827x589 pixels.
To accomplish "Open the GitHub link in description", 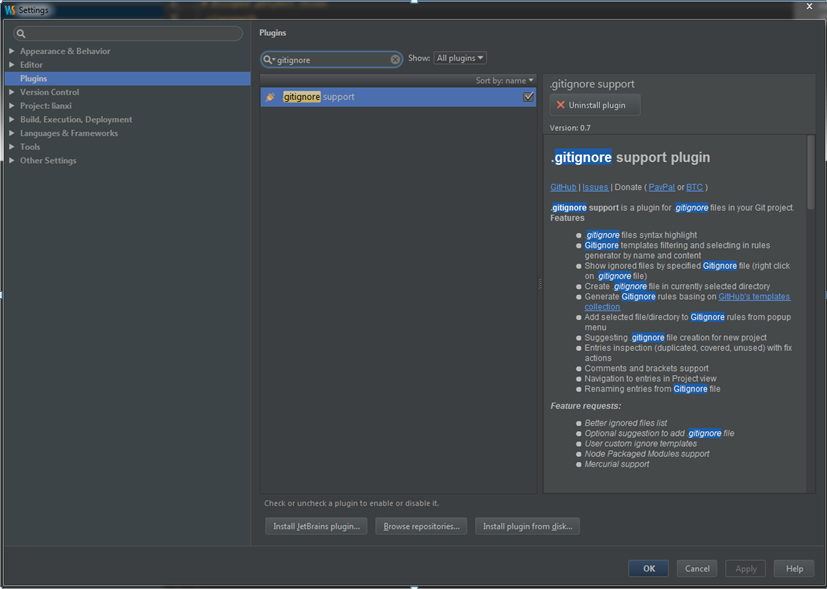I will click(x=563, y=187).
